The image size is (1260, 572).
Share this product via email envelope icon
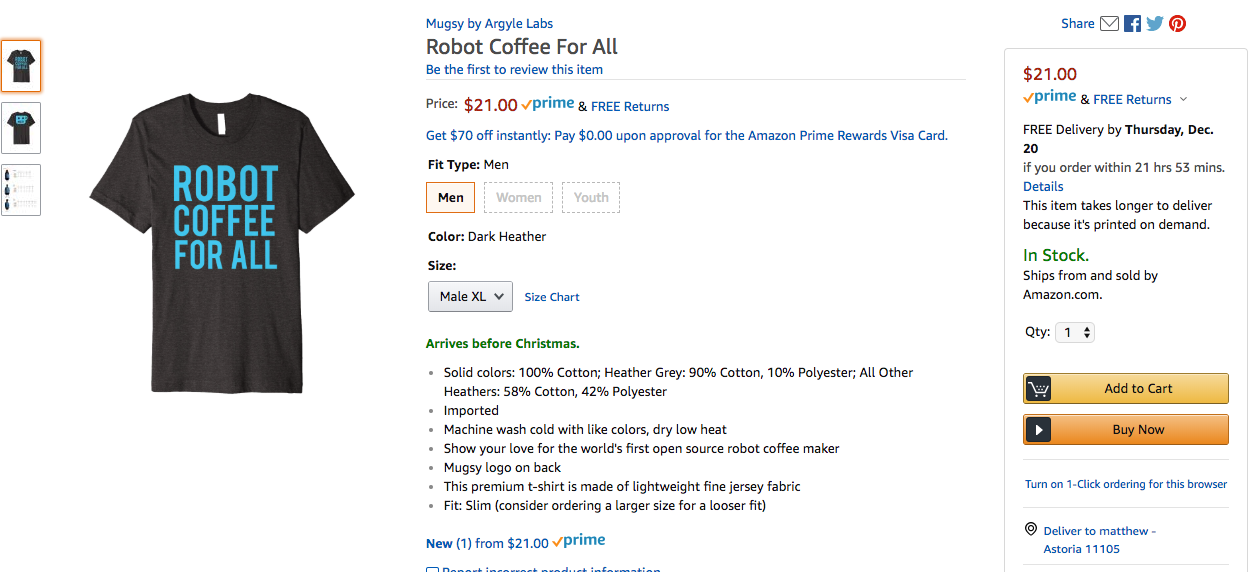pyautogui.click(x=1109, y=24)
